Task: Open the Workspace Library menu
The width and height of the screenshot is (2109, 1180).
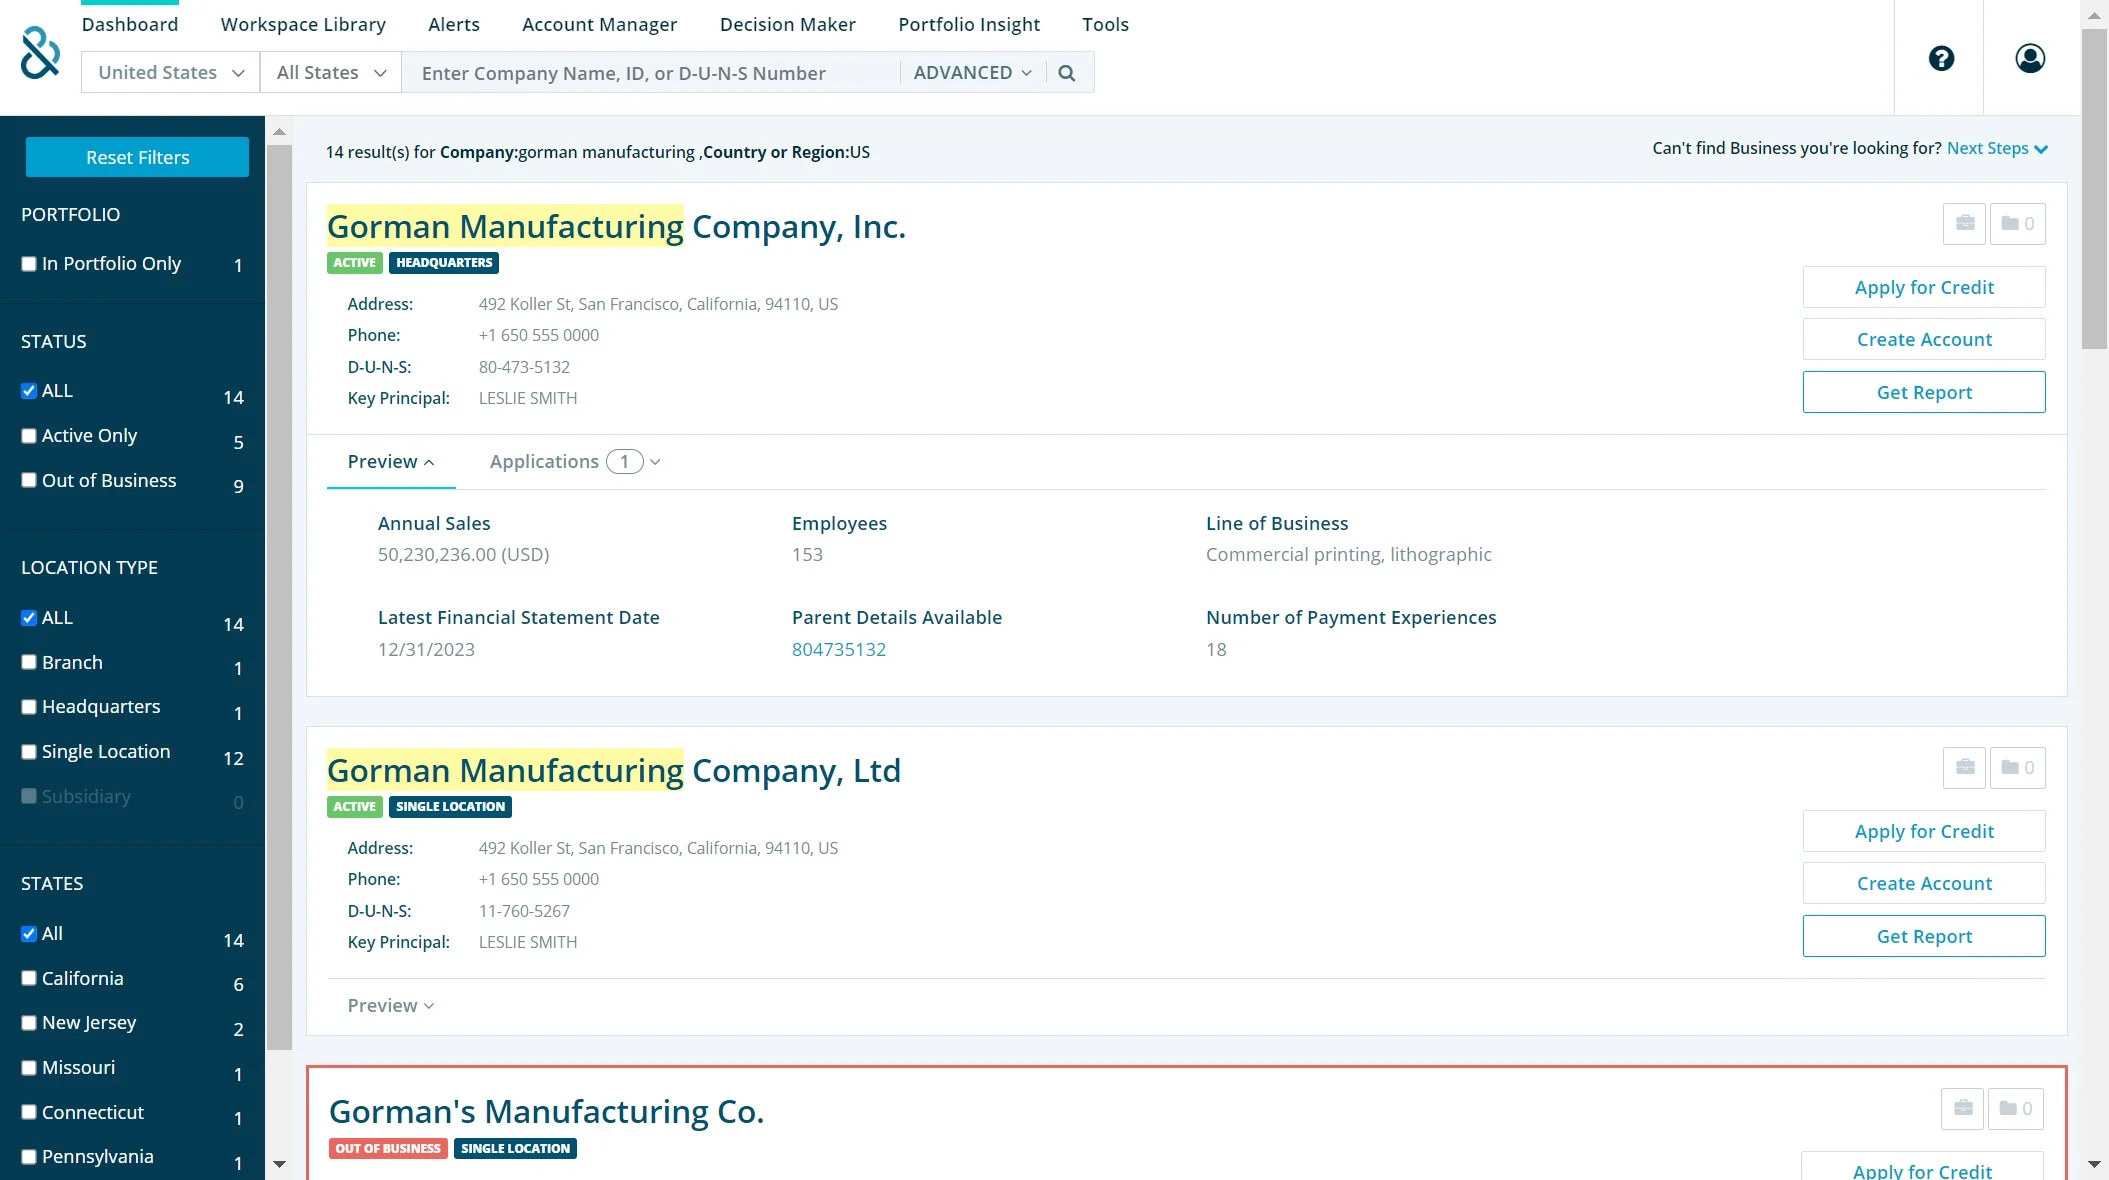Action: [x=303, y=24]
